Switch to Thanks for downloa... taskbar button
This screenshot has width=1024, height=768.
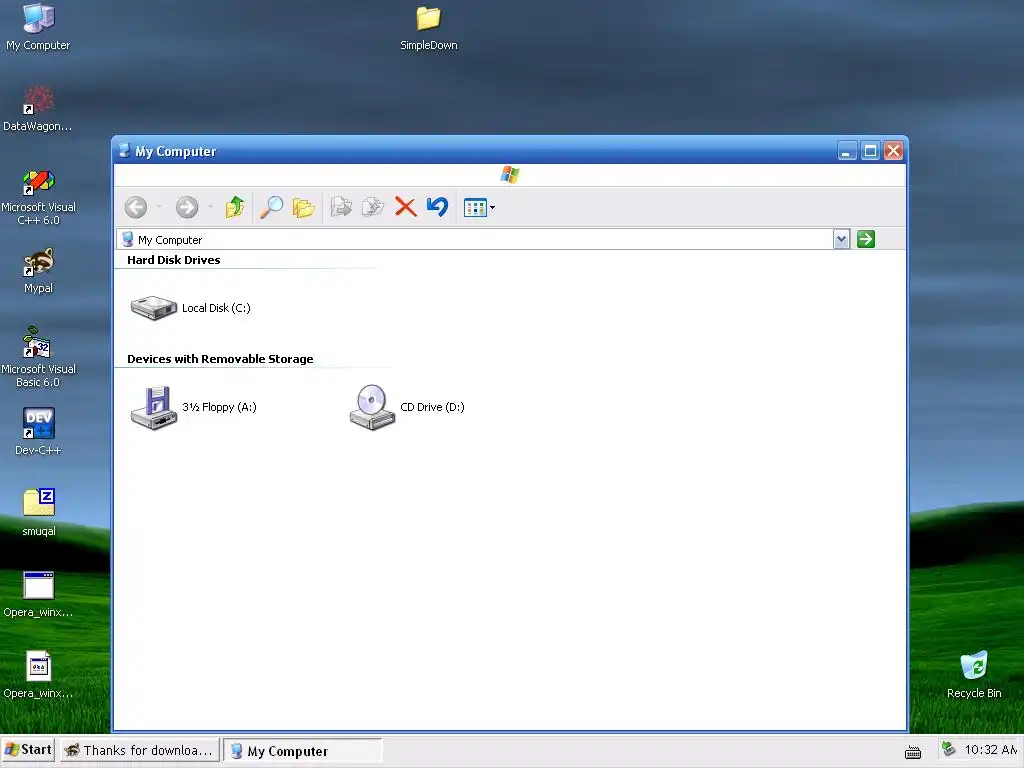point(139,750)
